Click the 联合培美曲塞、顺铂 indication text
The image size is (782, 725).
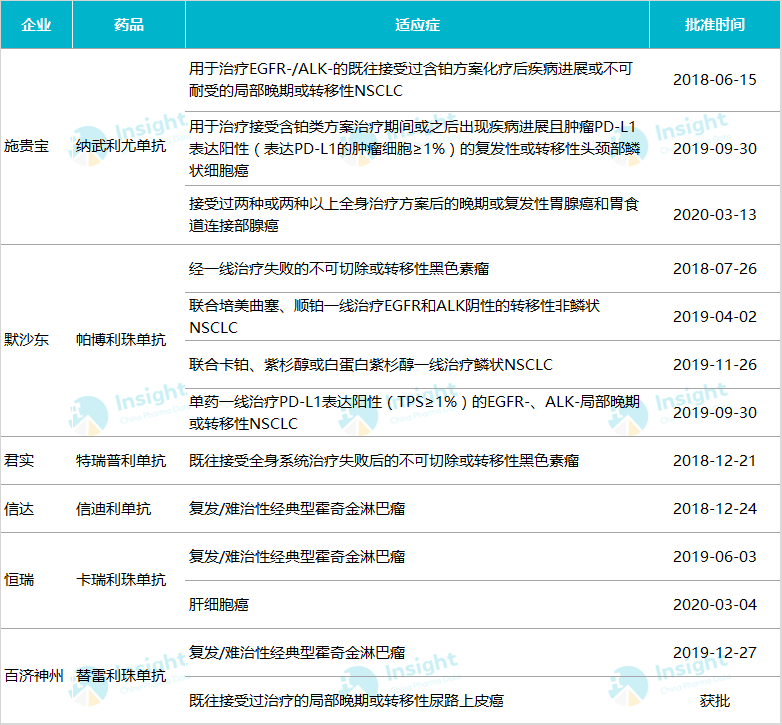[x=394, y=317]
